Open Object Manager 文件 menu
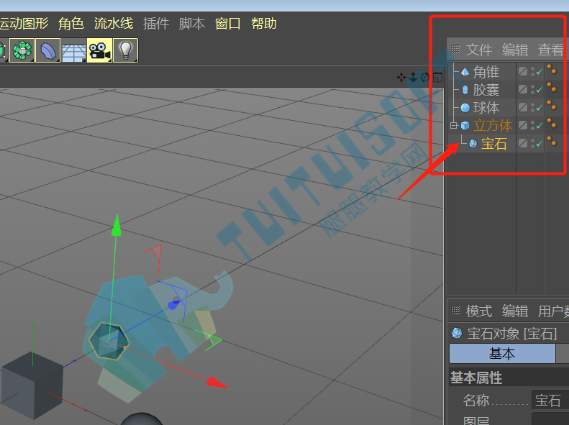569x425 pixels. (x=479, y=49)
